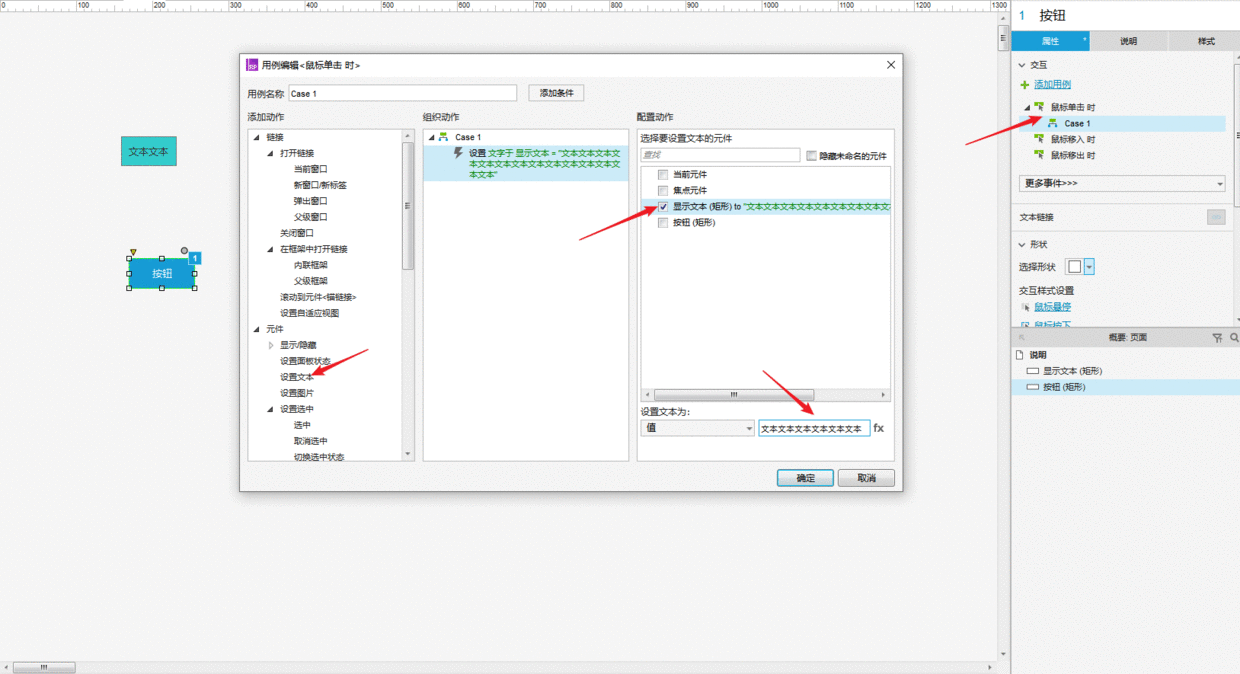Click the outline panel search icon

[x=1234, y=338]
